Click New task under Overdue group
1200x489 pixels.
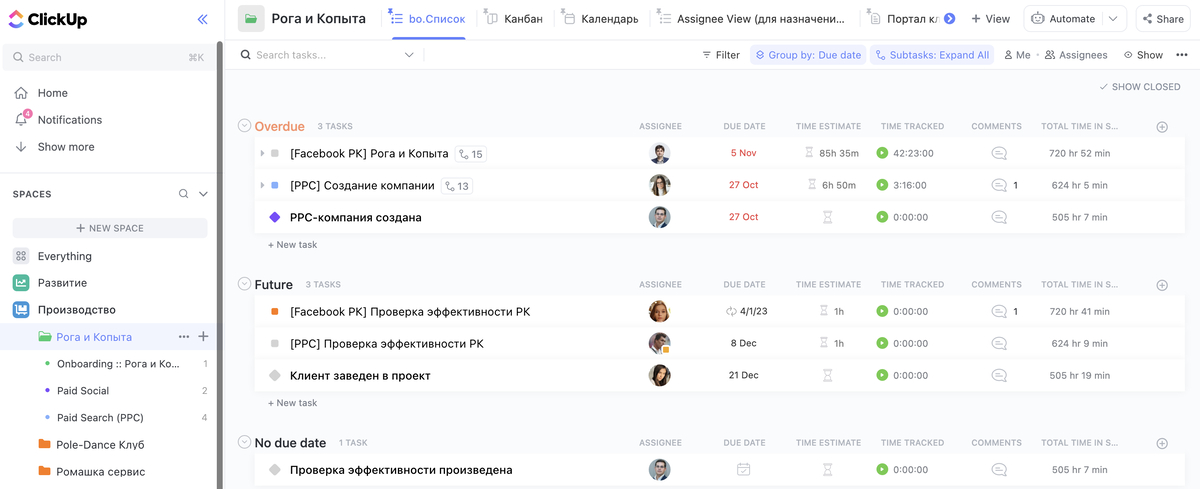coord(293,245)
